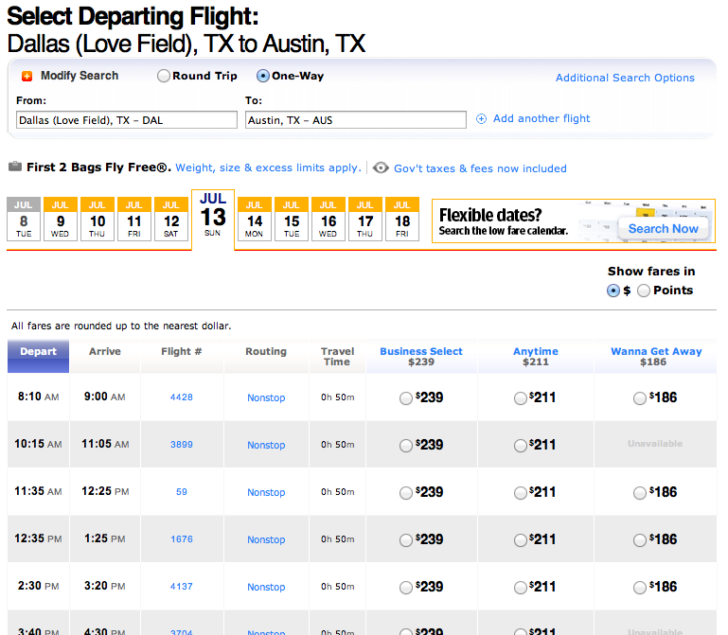
Task: Click the 9:00 AM arrival time cell
Action: pos(104,397)
